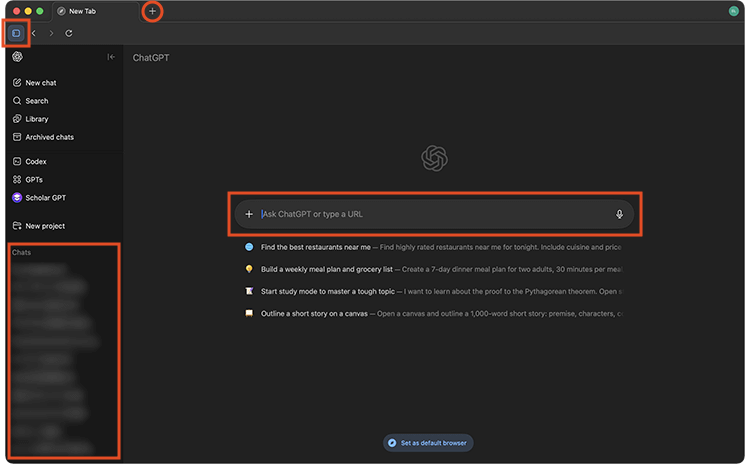Click the Ask ChatGPT or type a URL field
The height and width of the screenshot is (464, 750).
pyautogui.click(x=430, y=214)
